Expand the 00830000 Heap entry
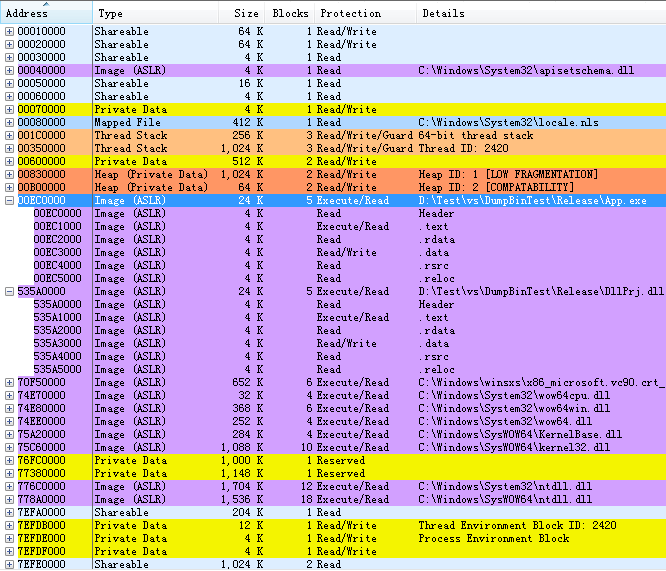 [x=10, y=174]
